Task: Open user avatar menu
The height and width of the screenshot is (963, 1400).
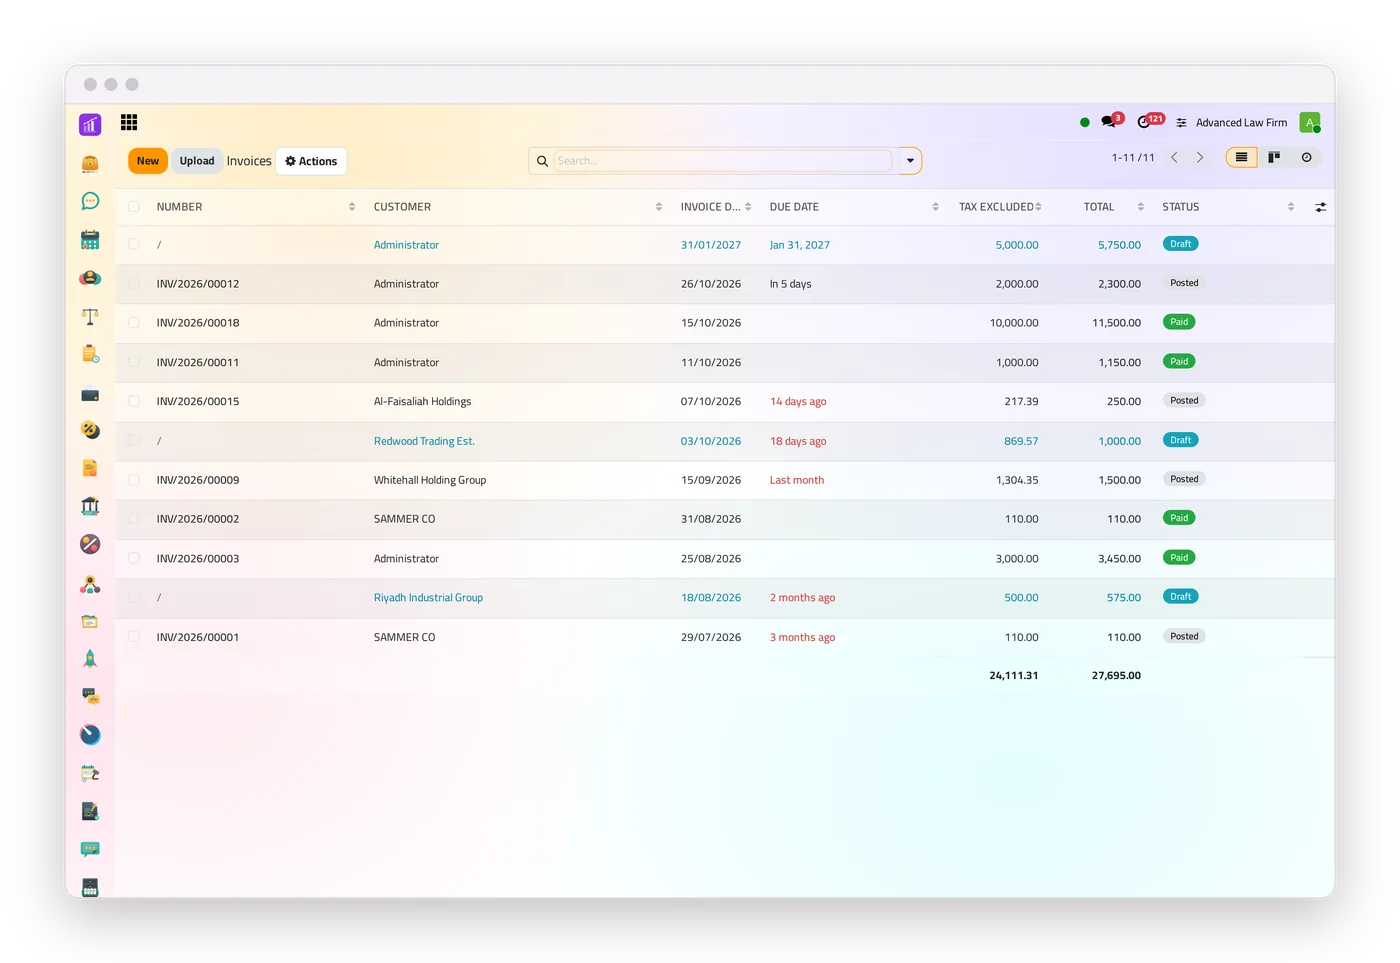Action: (x=1309, y=123)
